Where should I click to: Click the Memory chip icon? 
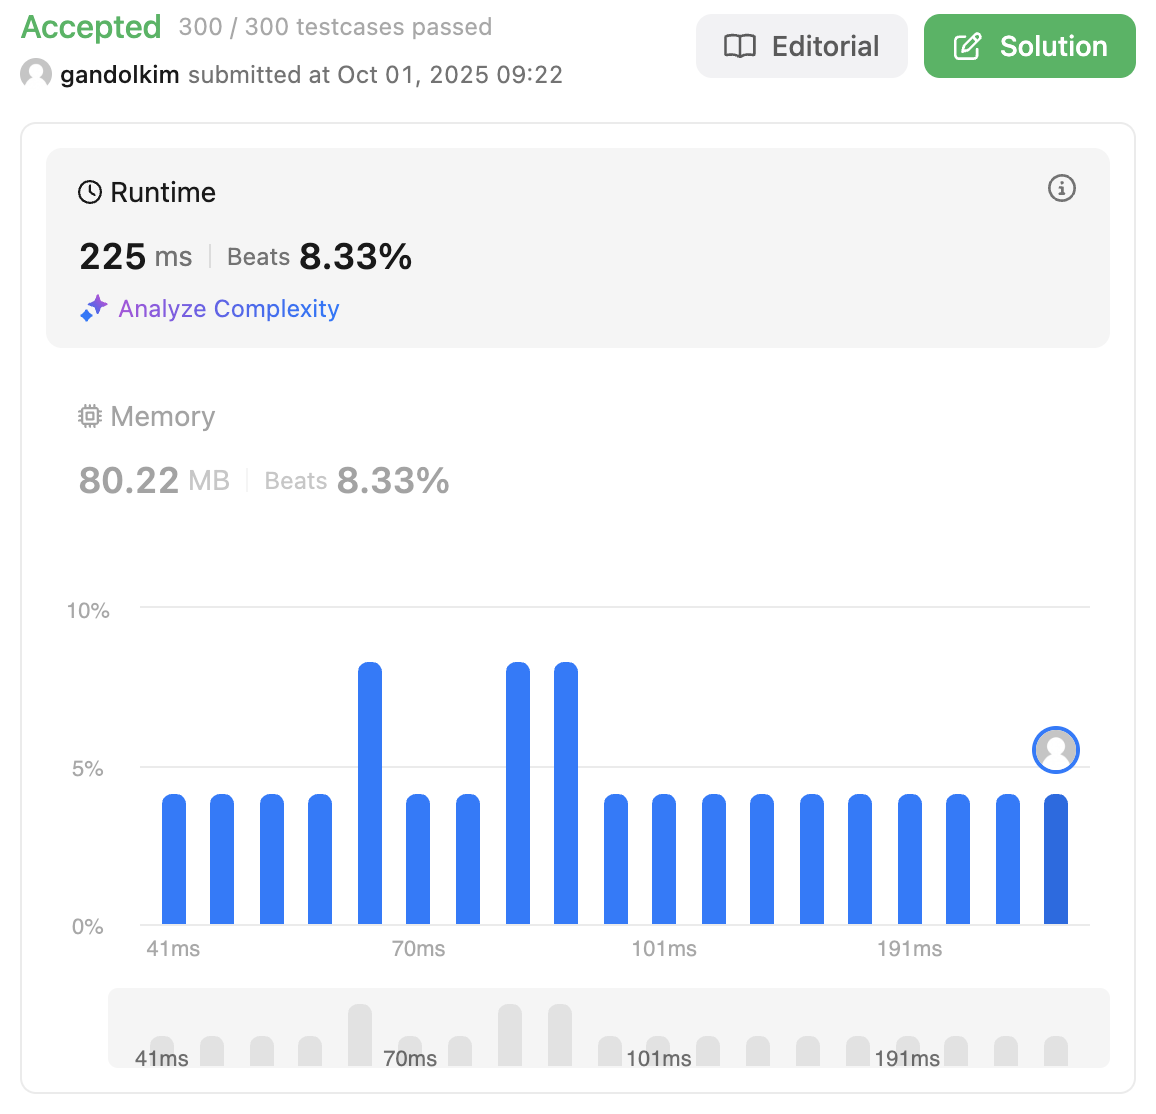coord(90,417)
